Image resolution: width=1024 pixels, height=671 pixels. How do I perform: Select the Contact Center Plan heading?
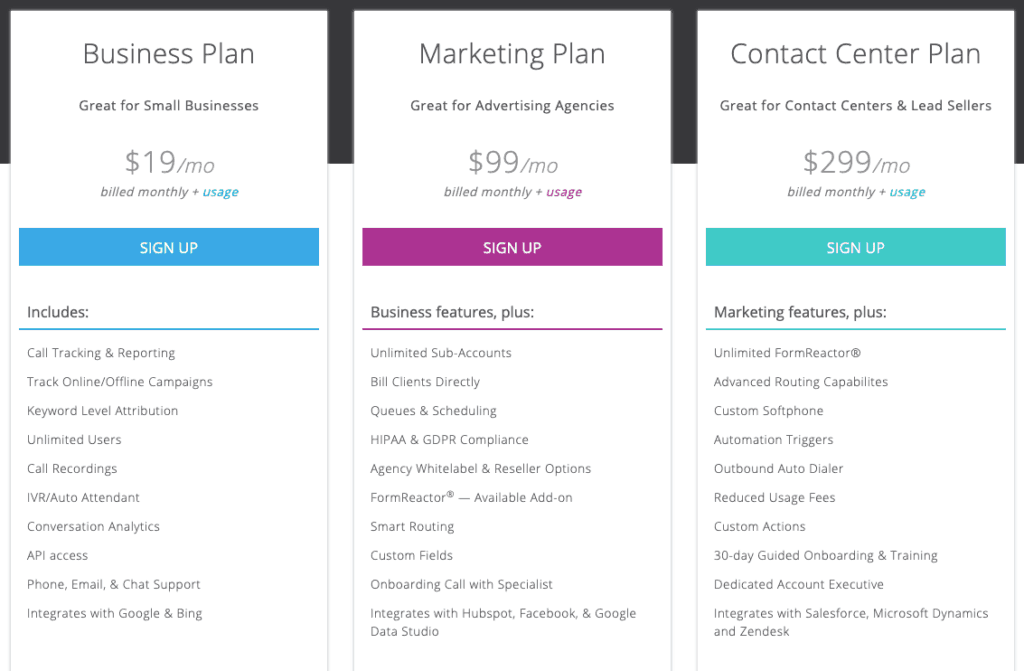(855, 53)
